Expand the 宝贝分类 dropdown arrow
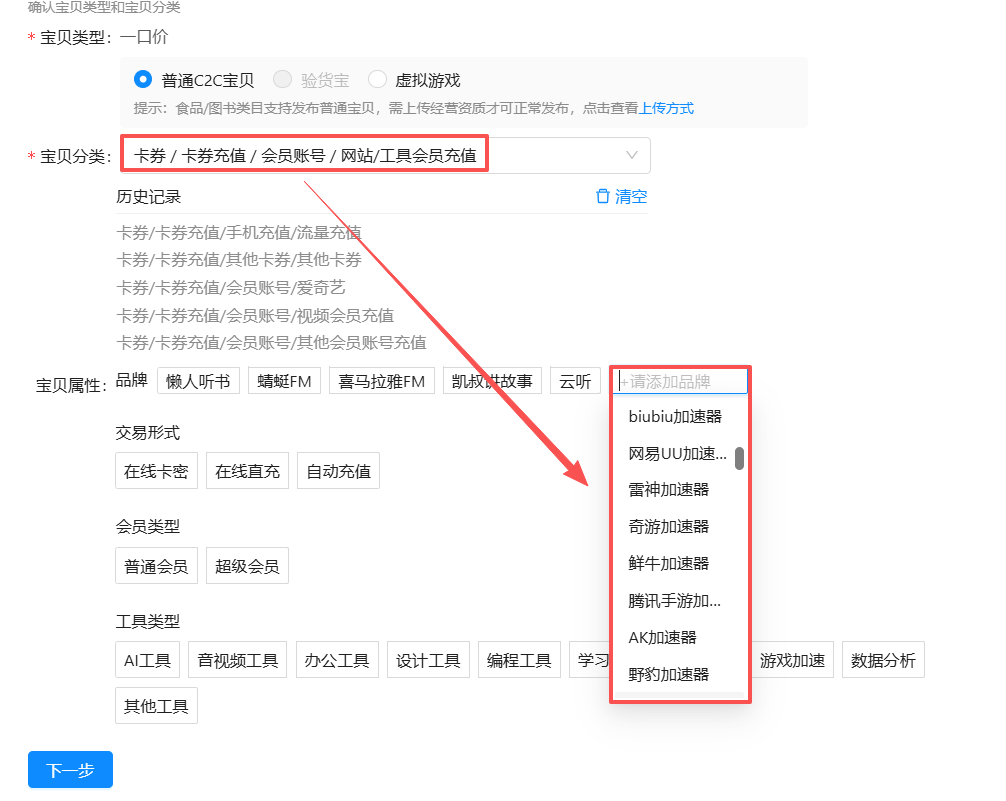 [x=631, y=155]
